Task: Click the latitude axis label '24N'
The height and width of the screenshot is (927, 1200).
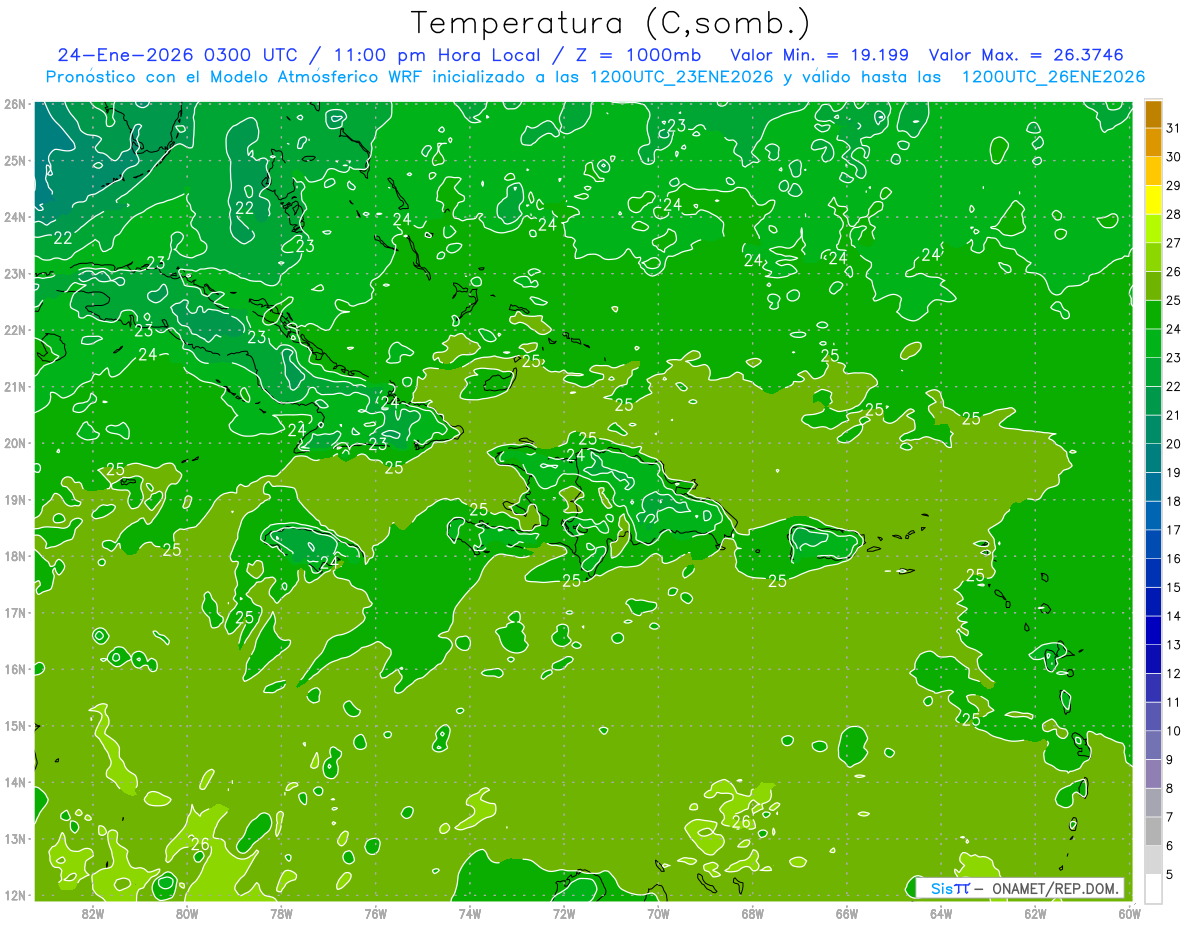Action: coord(14,217)
